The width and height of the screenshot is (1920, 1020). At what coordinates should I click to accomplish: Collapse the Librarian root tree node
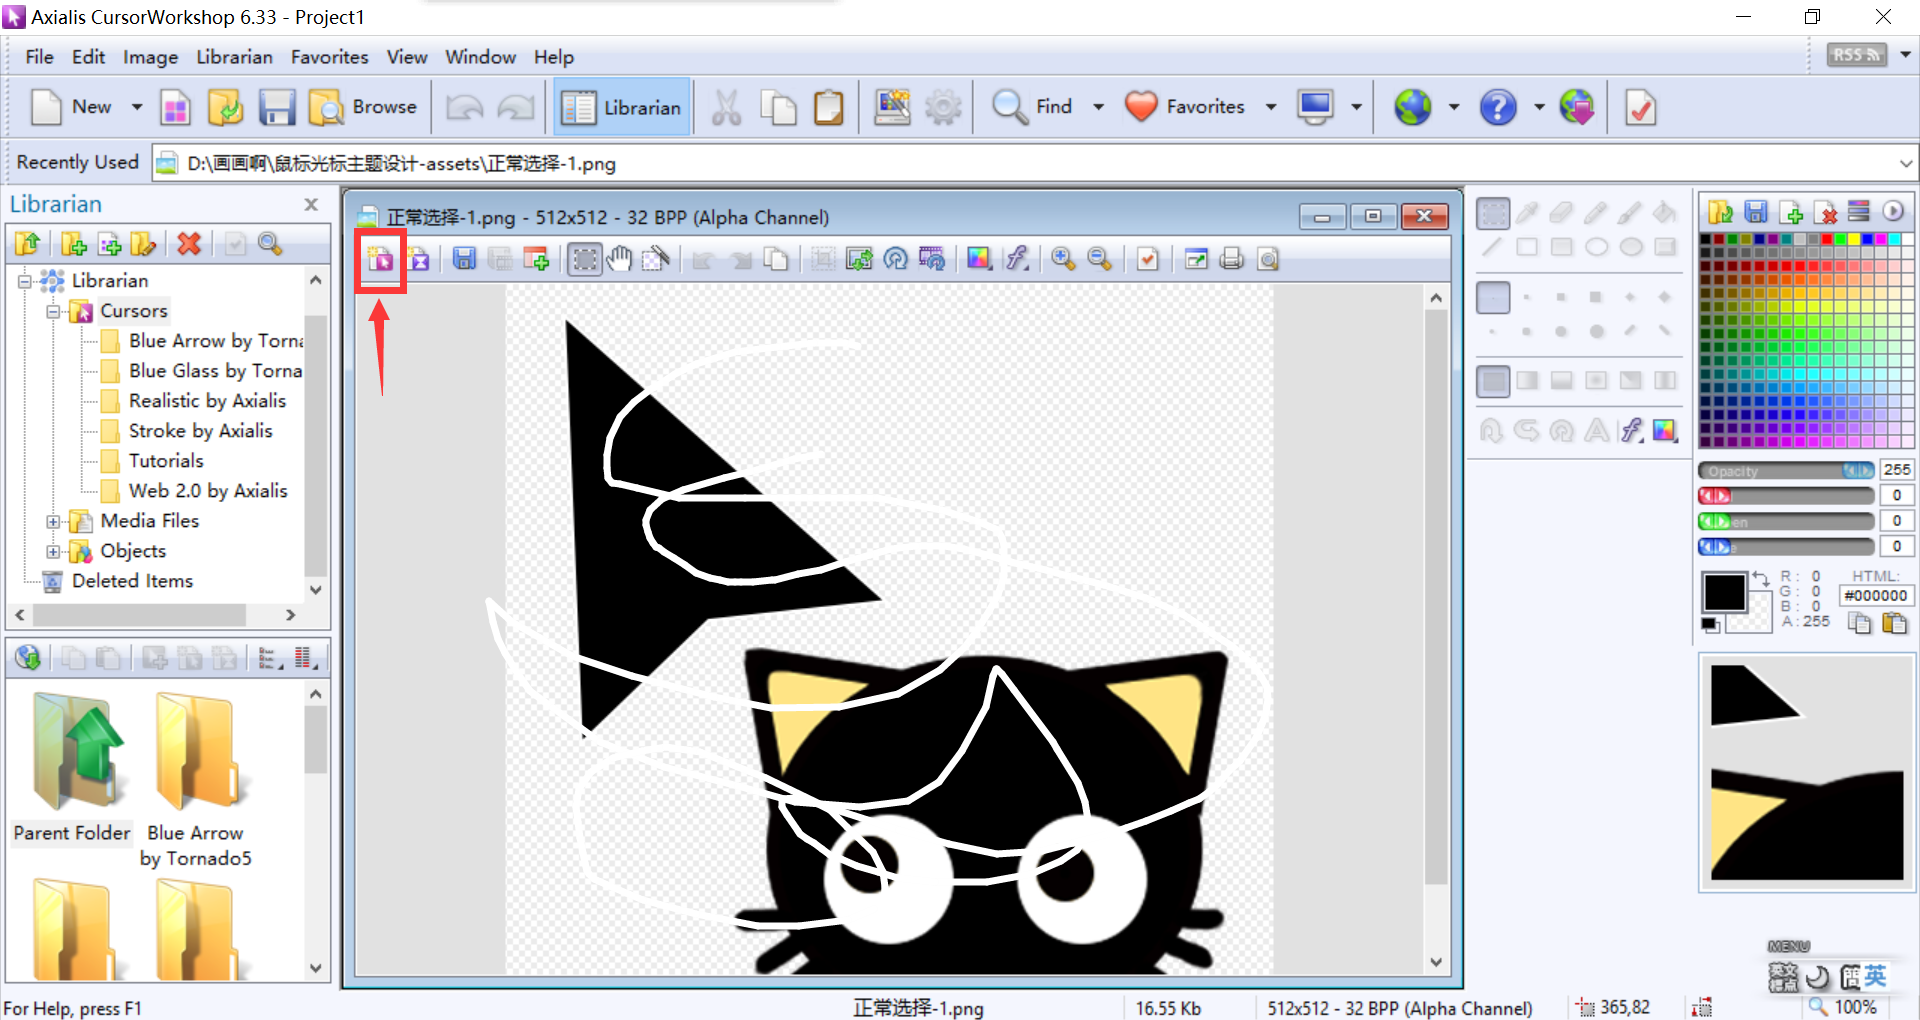25,282
